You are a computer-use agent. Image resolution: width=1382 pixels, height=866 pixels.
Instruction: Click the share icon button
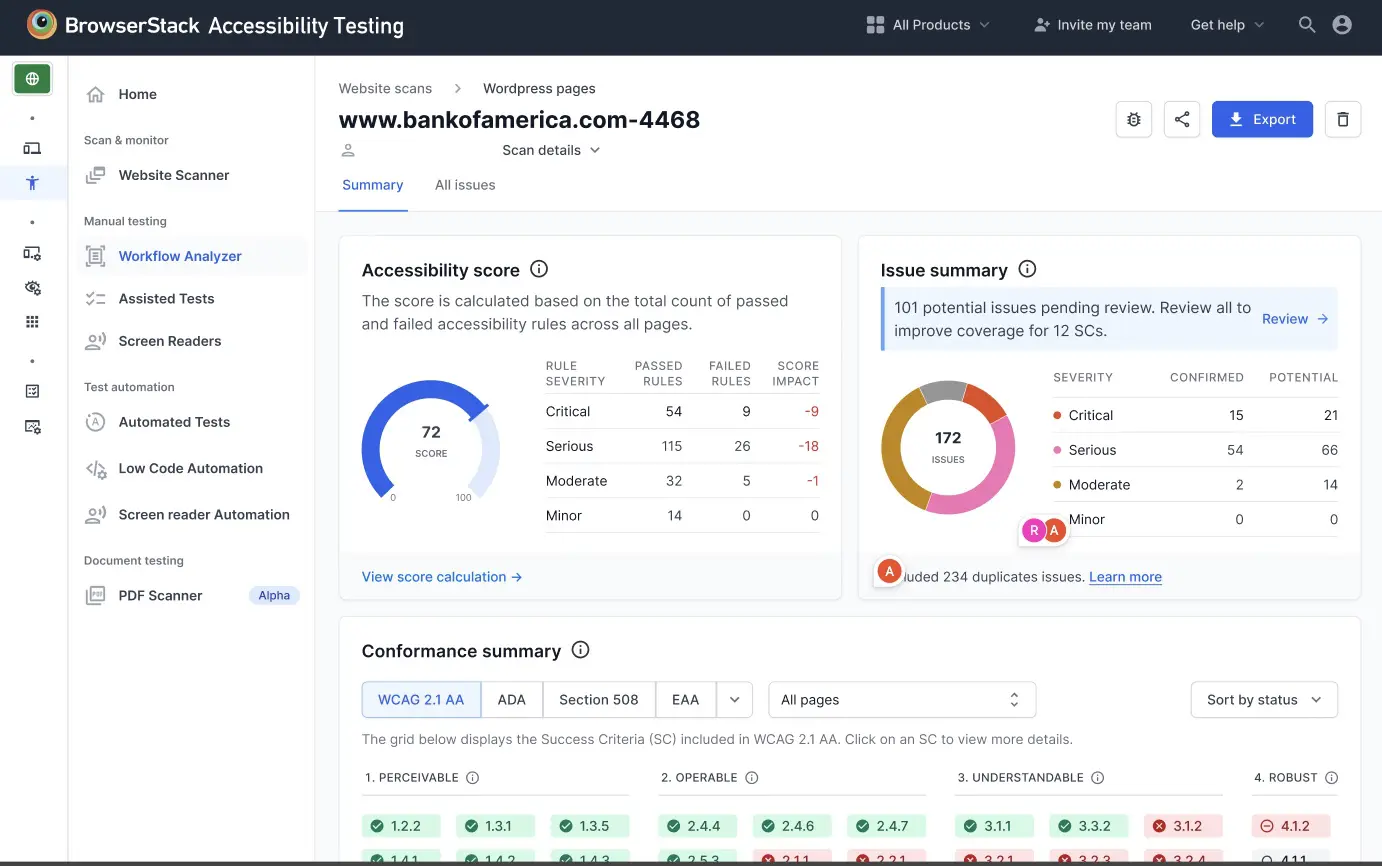click(1182, 119)
